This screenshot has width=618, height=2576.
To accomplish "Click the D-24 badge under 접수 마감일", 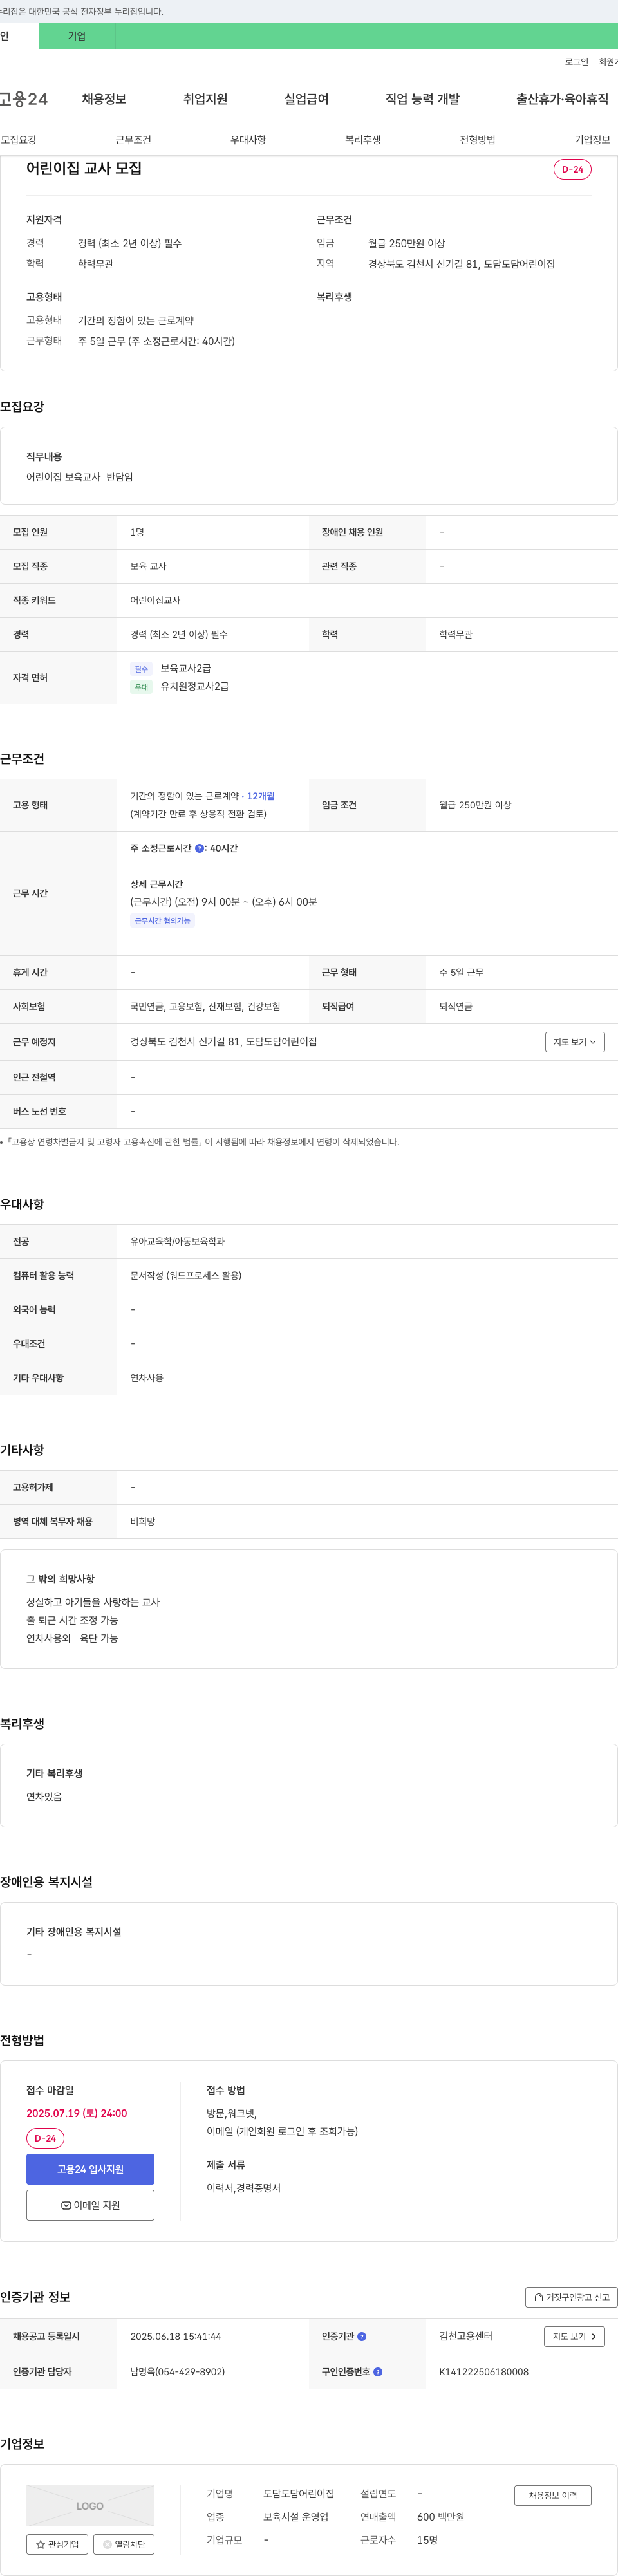I will (45, 2138).
